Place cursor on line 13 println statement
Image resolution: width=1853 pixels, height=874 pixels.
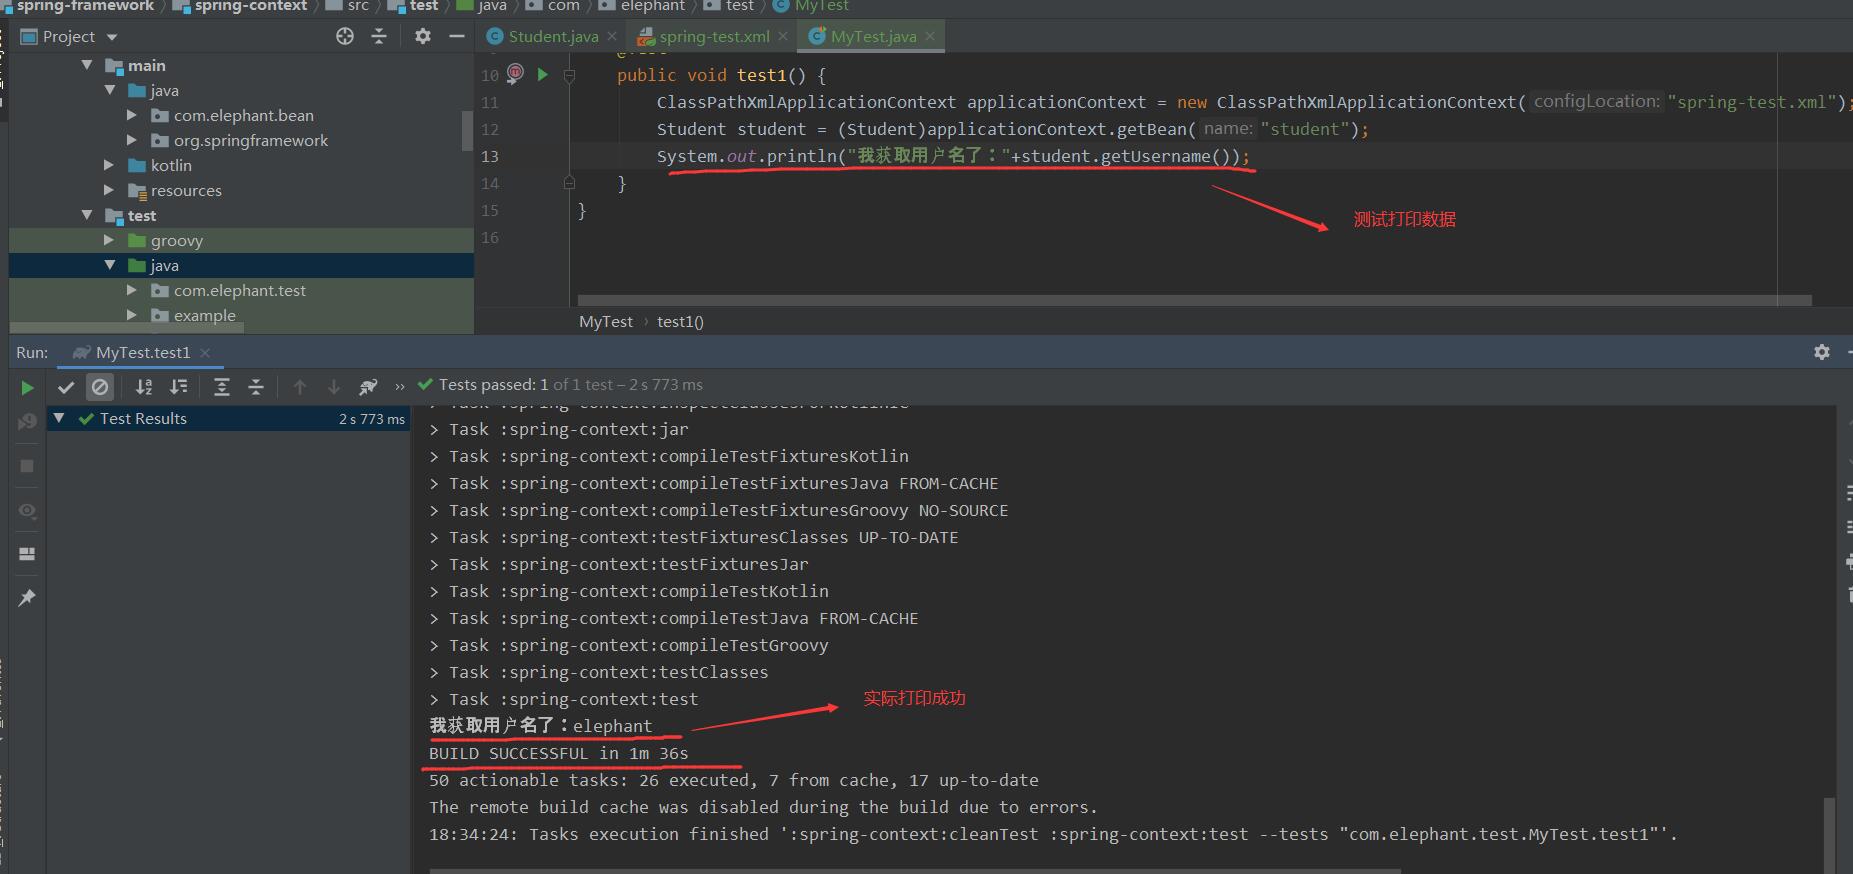952,156
